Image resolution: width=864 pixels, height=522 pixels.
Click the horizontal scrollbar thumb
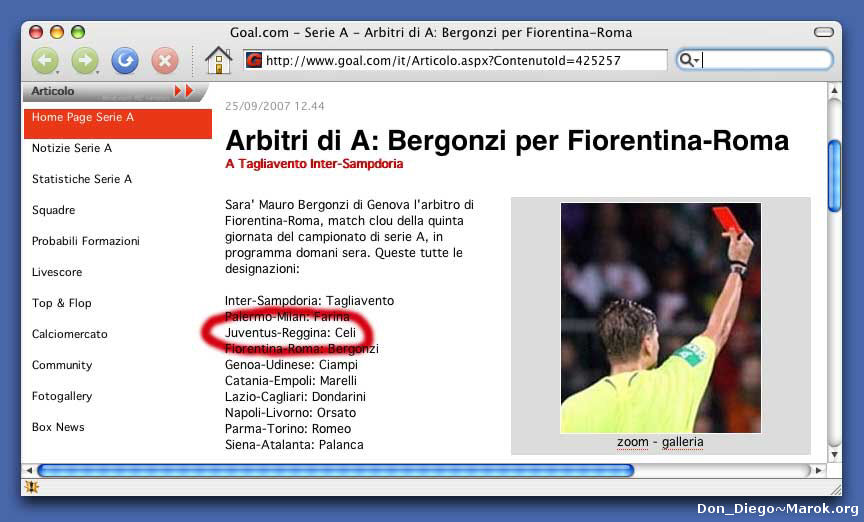click(x=335, y=470)
